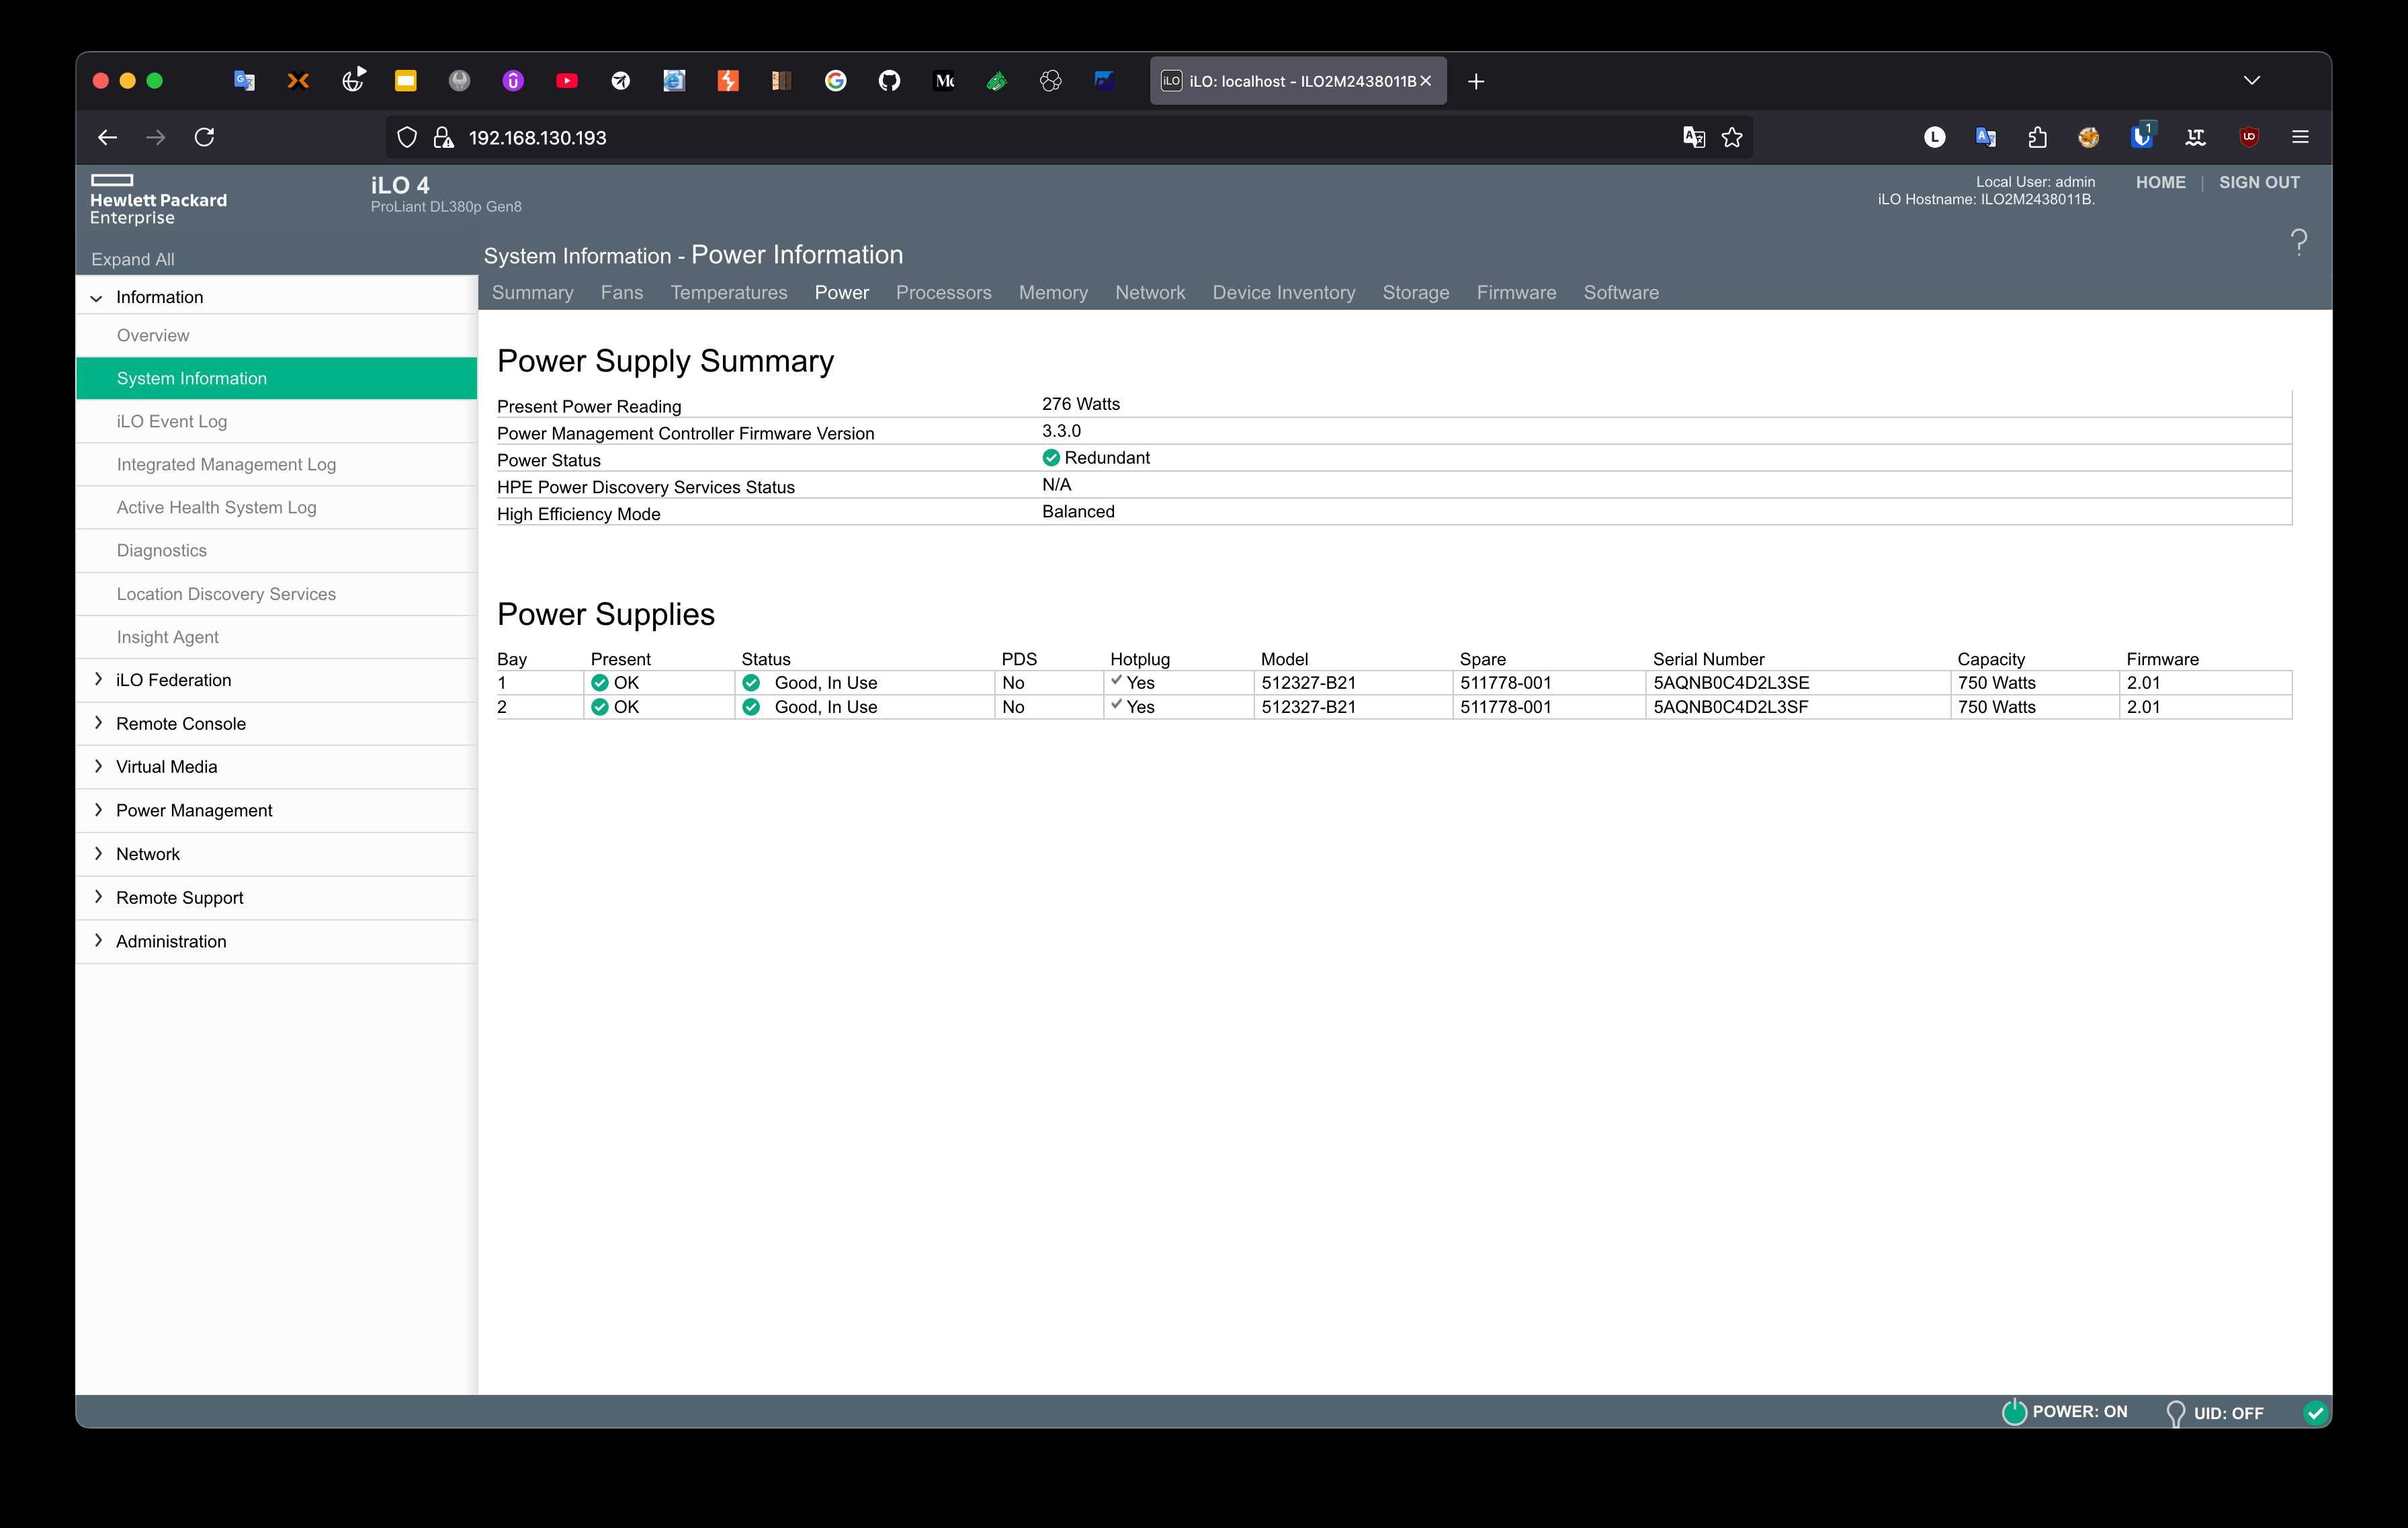Open the Integrated Management Log
Image resolution: width=2408 pixels, height=1528 pixels.
276,464
